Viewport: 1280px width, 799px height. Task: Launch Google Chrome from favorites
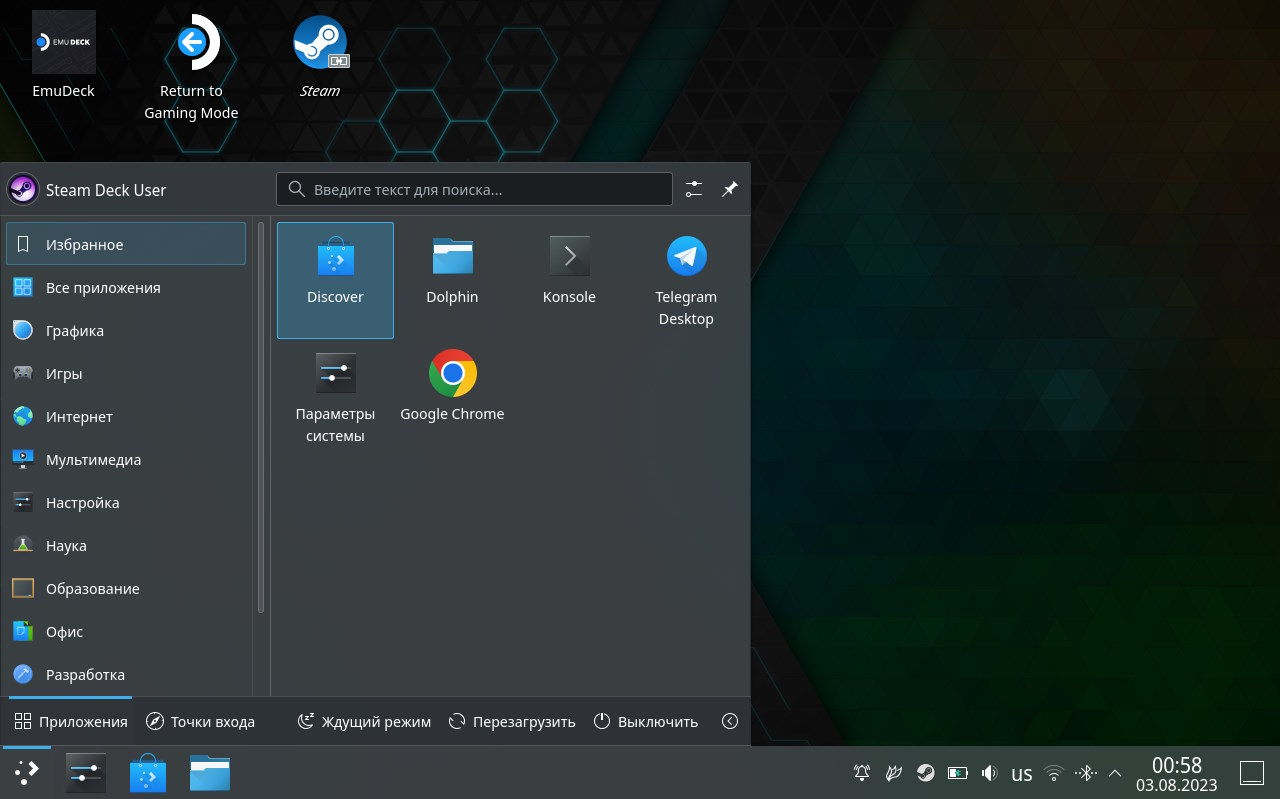452,397
